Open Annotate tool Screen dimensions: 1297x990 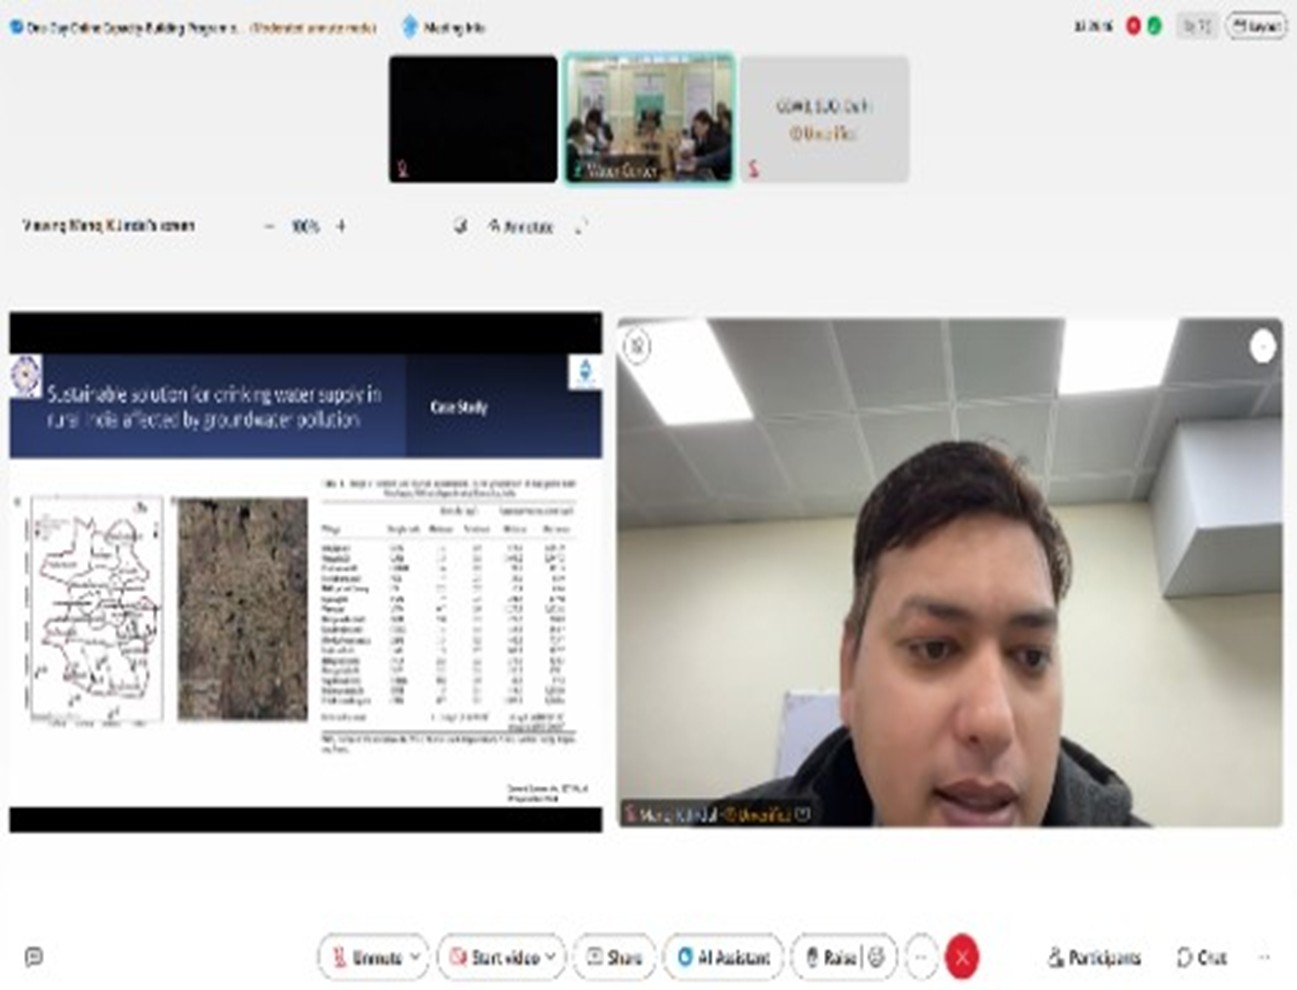click(520, 227)
